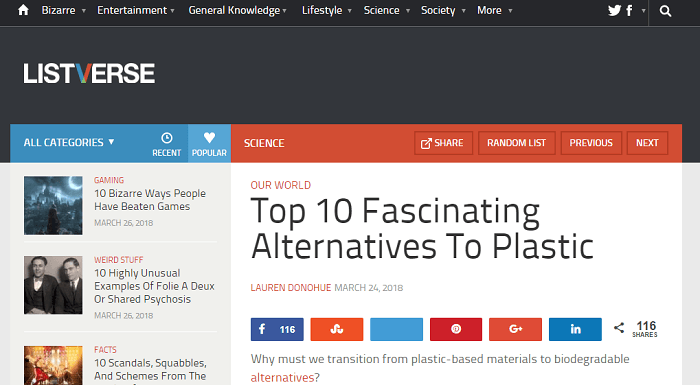Expand the General Knowledge arrow
The height and width of the screenshot is (385, 700).
284,11
